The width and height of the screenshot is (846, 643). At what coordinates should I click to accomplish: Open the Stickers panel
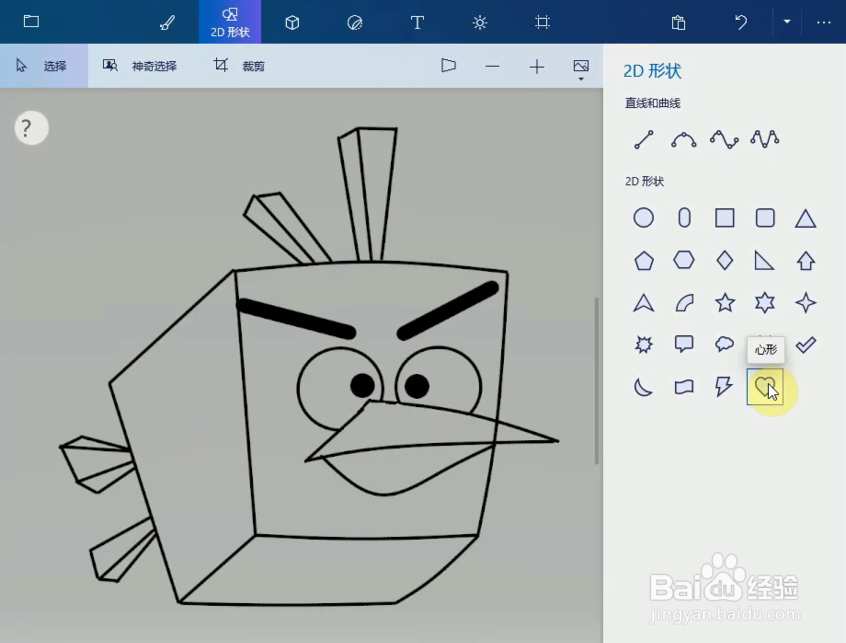point(354,22)
